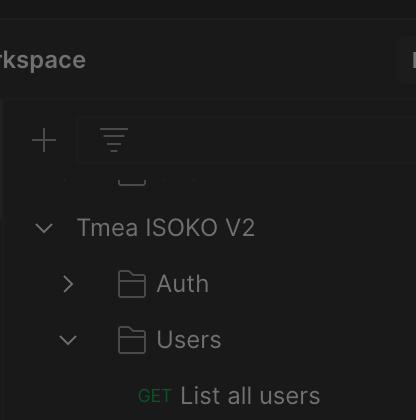Select the Auth folder label
Screen dimensions: 416x420
click(183, 284)
